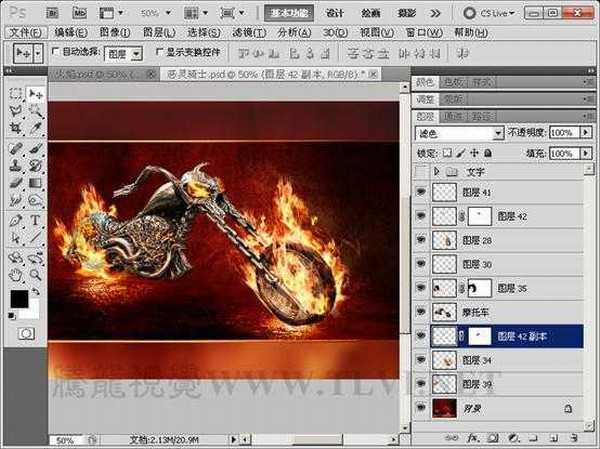Hide the 背景 layer via eye icon

421,408
